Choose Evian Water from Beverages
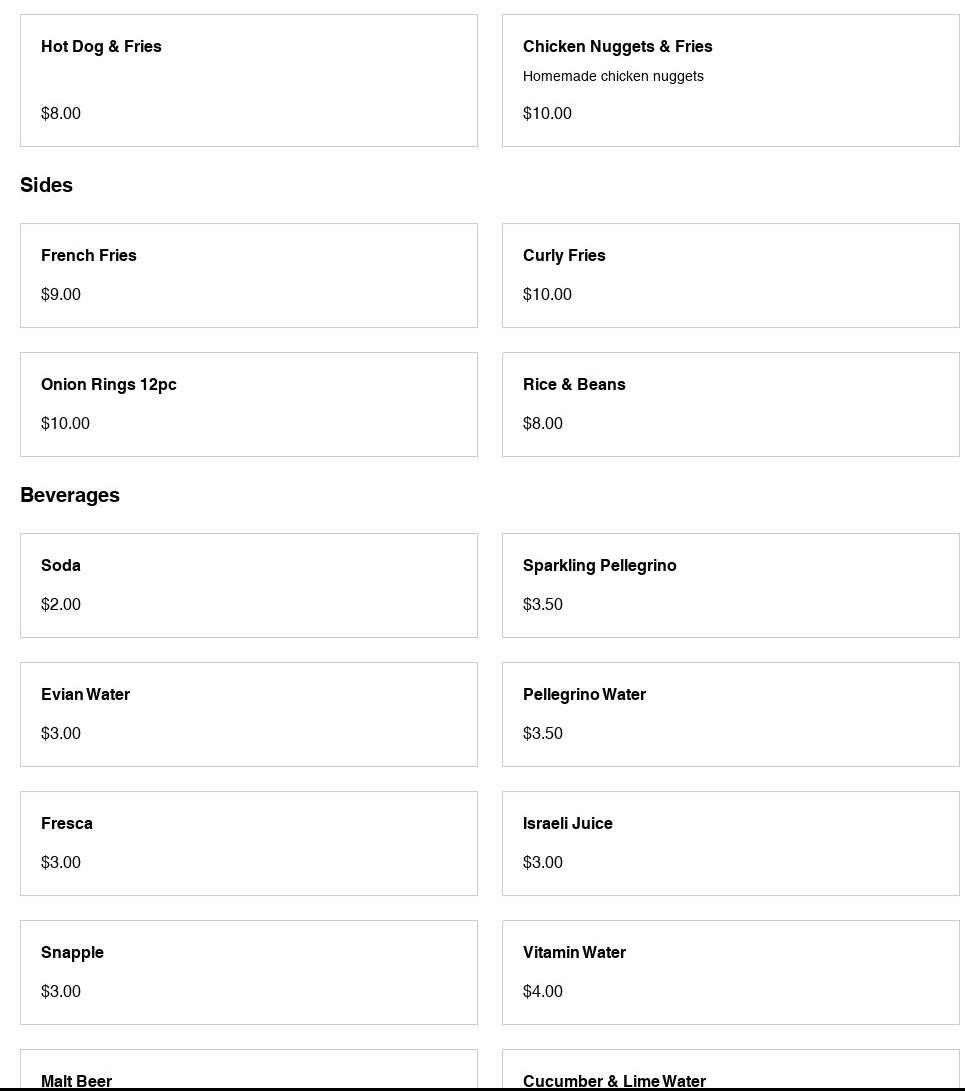 tap(248, 714)
